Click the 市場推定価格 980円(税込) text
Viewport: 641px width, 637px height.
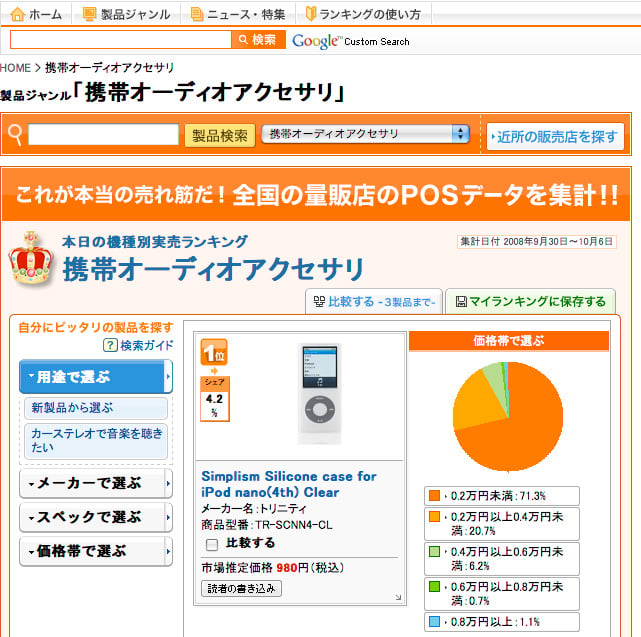(273, 568)
